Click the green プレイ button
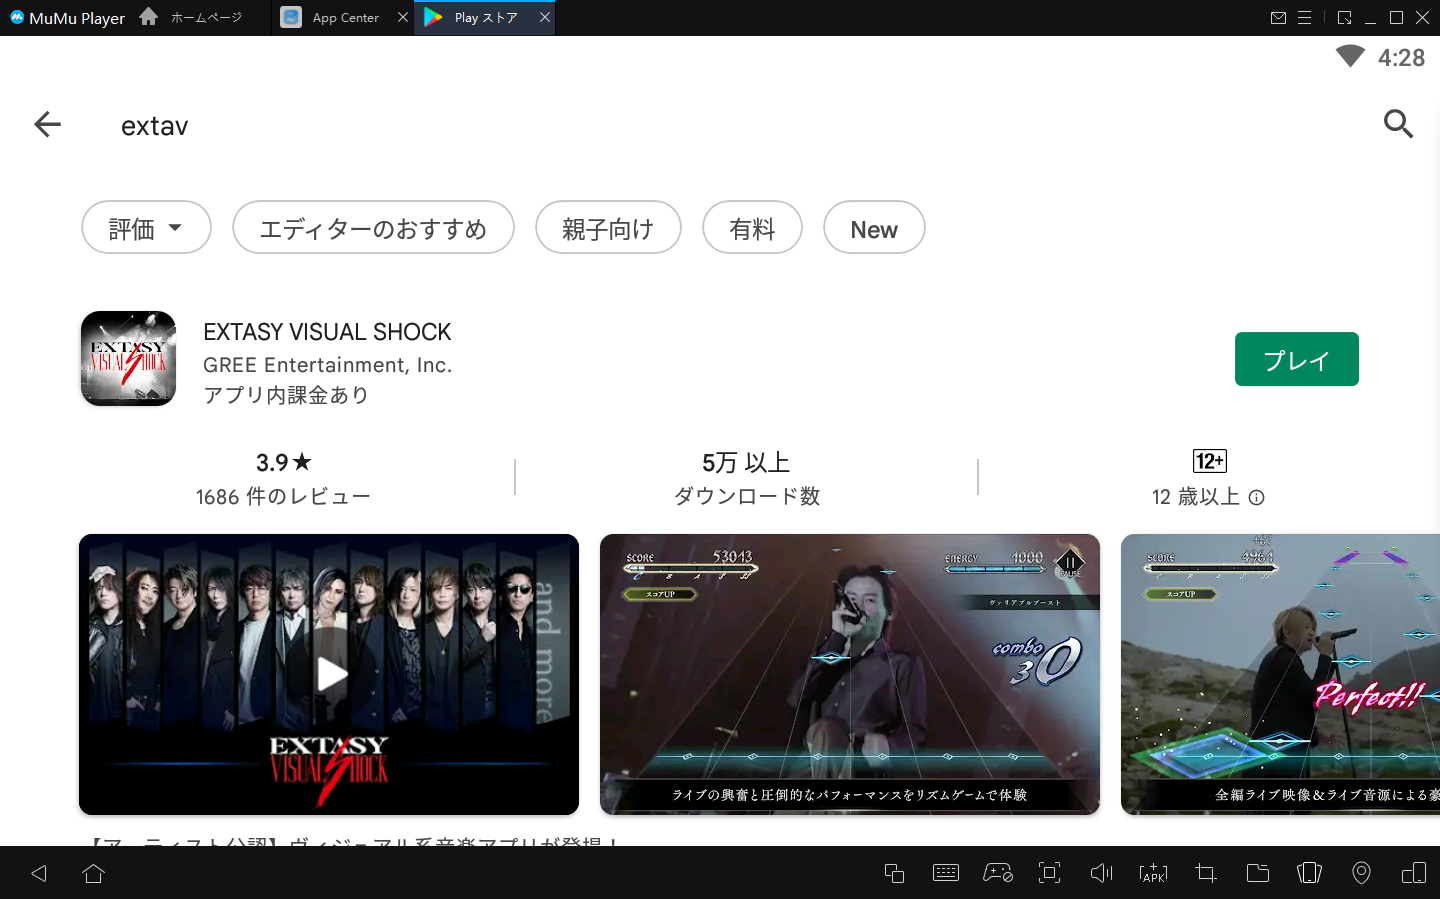Screen dimensions: 1440x899 tap(1296, 359)
